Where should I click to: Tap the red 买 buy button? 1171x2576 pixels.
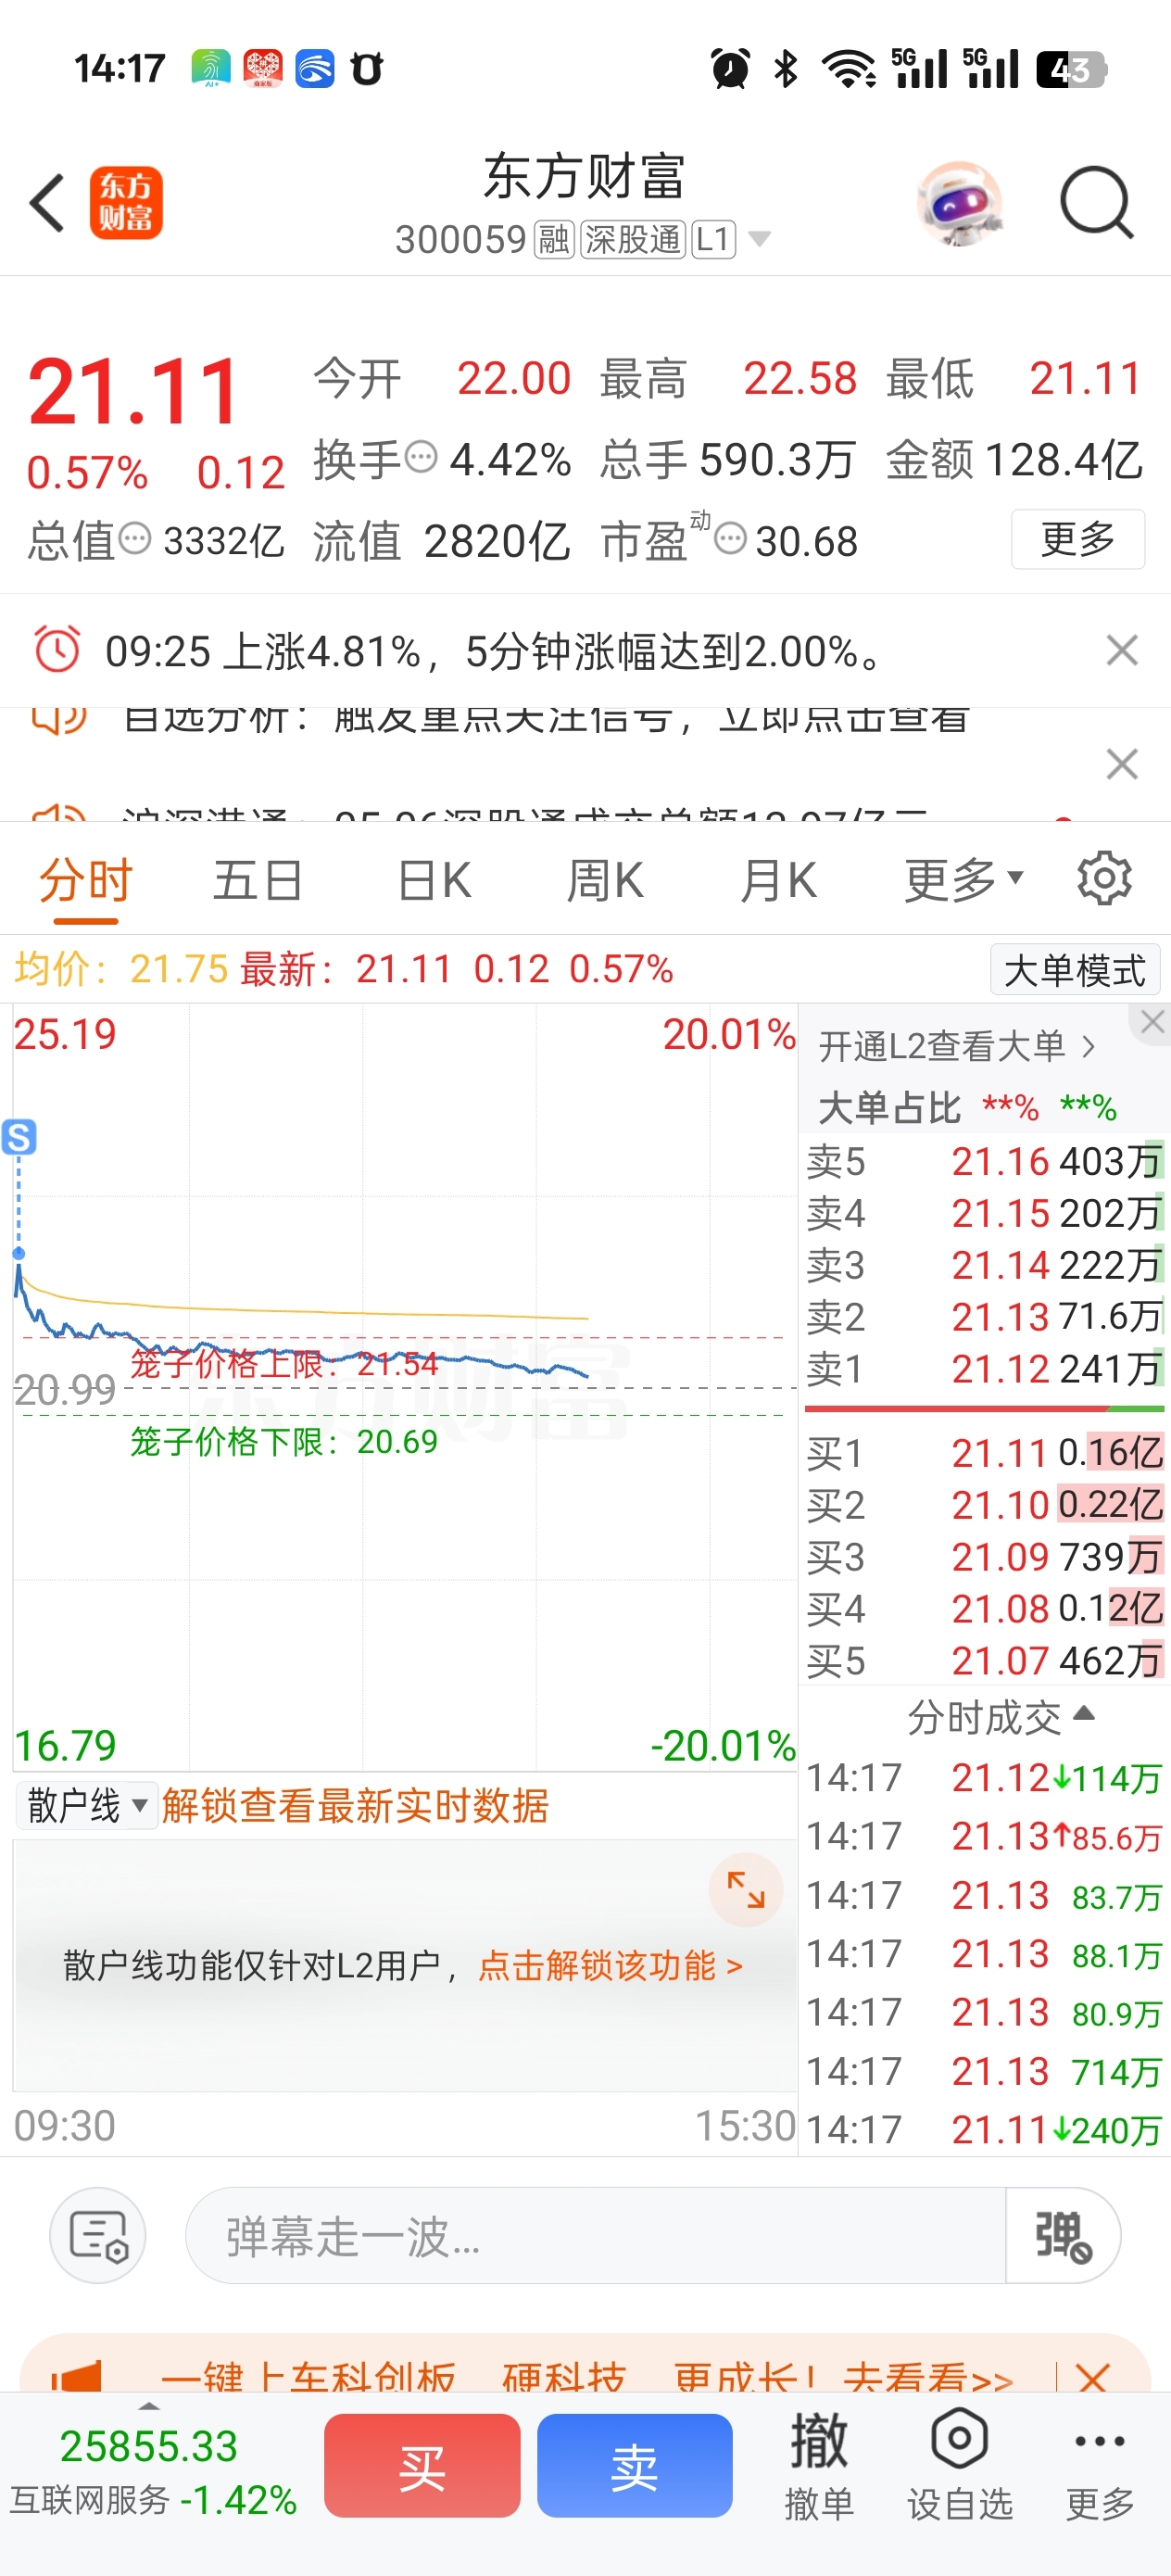tap(422, 2466)
